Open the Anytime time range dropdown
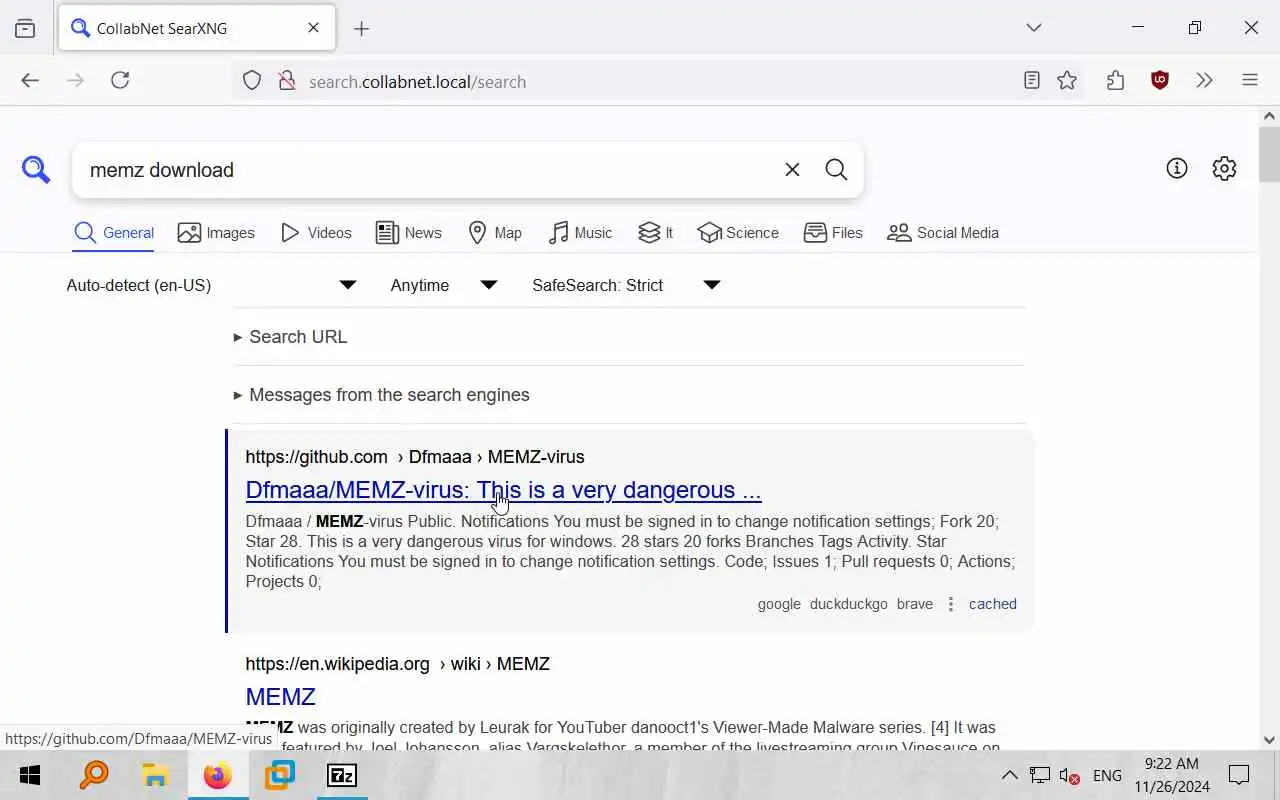The width and height of the screenshot is (1280, 800). click(444, 285)
